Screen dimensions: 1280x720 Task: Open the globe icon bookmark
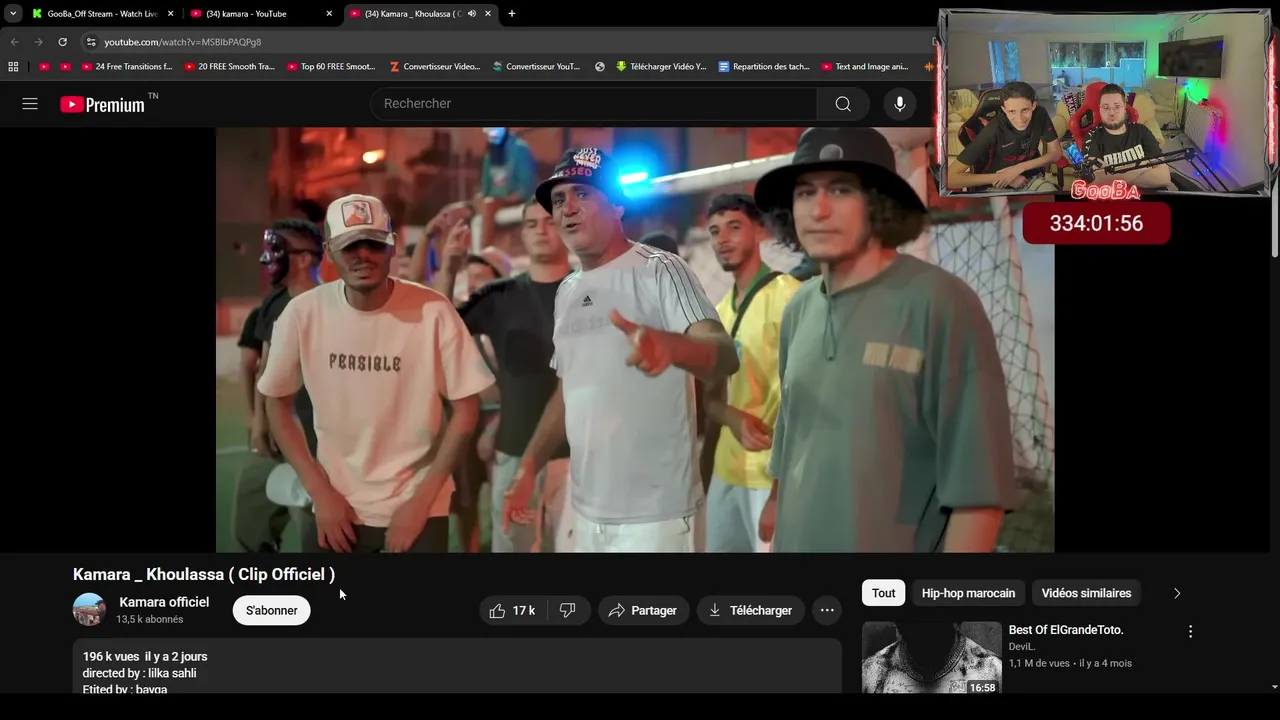[600, 67]
